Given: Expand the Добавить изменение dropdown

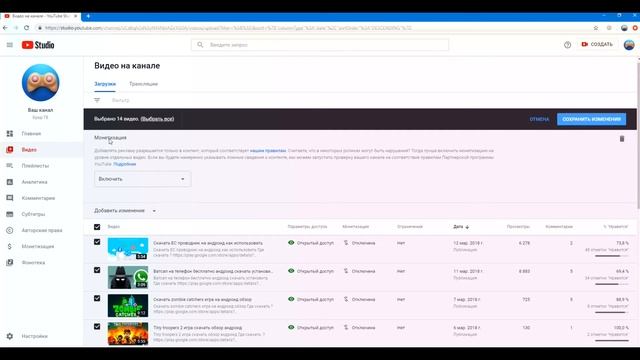Looking at the screenshot, I should (125, 211).
